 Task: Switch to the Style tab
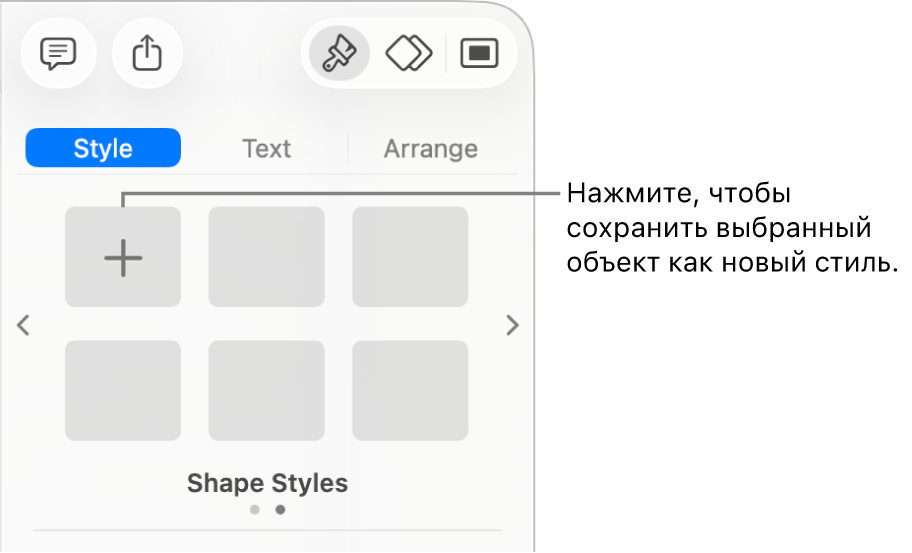pos(103,148)
